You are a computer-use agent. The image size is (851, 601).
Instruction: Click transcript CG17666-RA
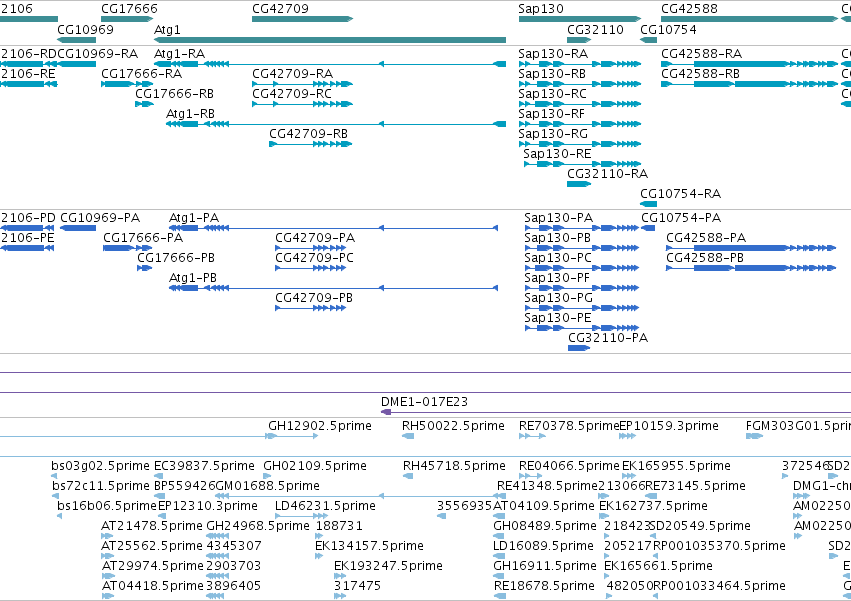(128, 84)
